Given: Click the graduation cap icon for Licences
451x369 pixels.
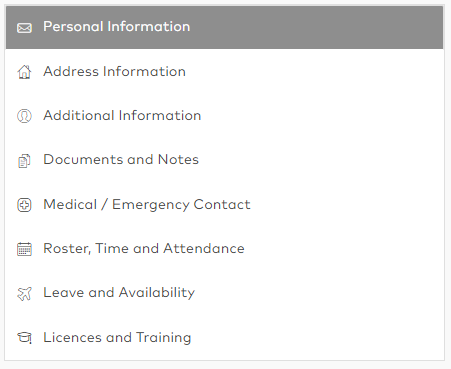Looking at the screenshot, I should coord(24,338).
